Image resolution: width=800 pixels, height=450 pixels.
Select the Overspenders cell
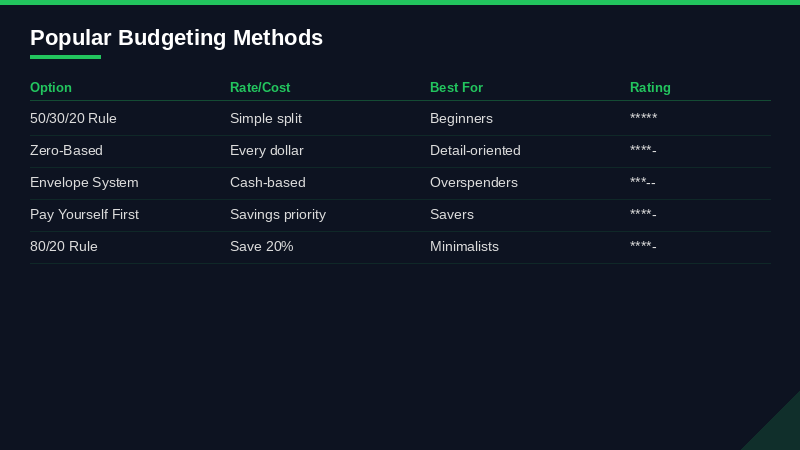click(474, 183)
